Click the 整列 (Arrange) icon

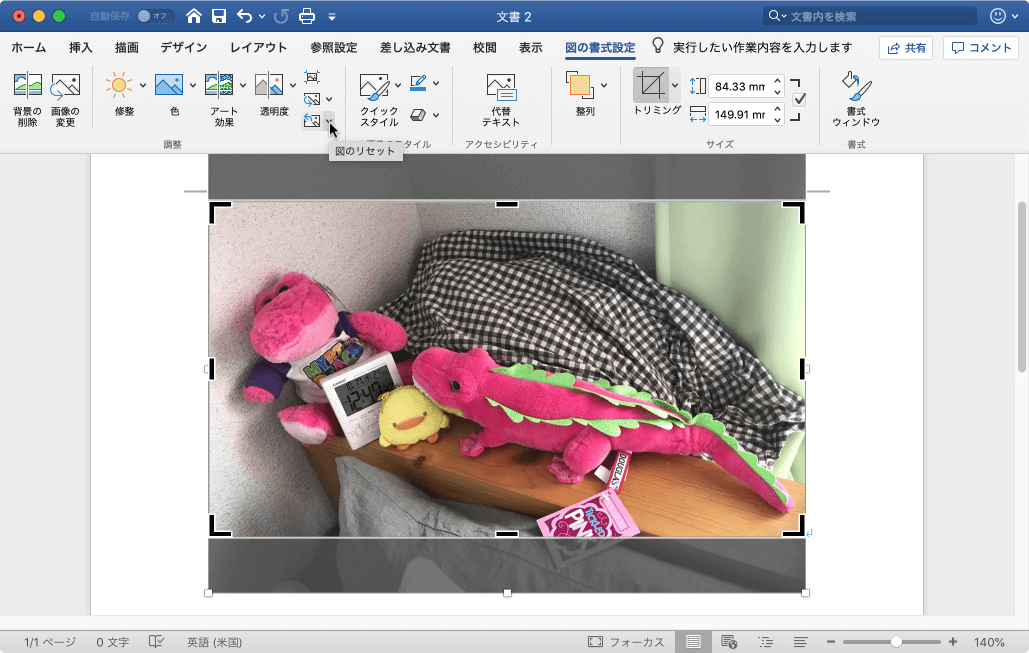pyautogui.click(x=580, y=85)
